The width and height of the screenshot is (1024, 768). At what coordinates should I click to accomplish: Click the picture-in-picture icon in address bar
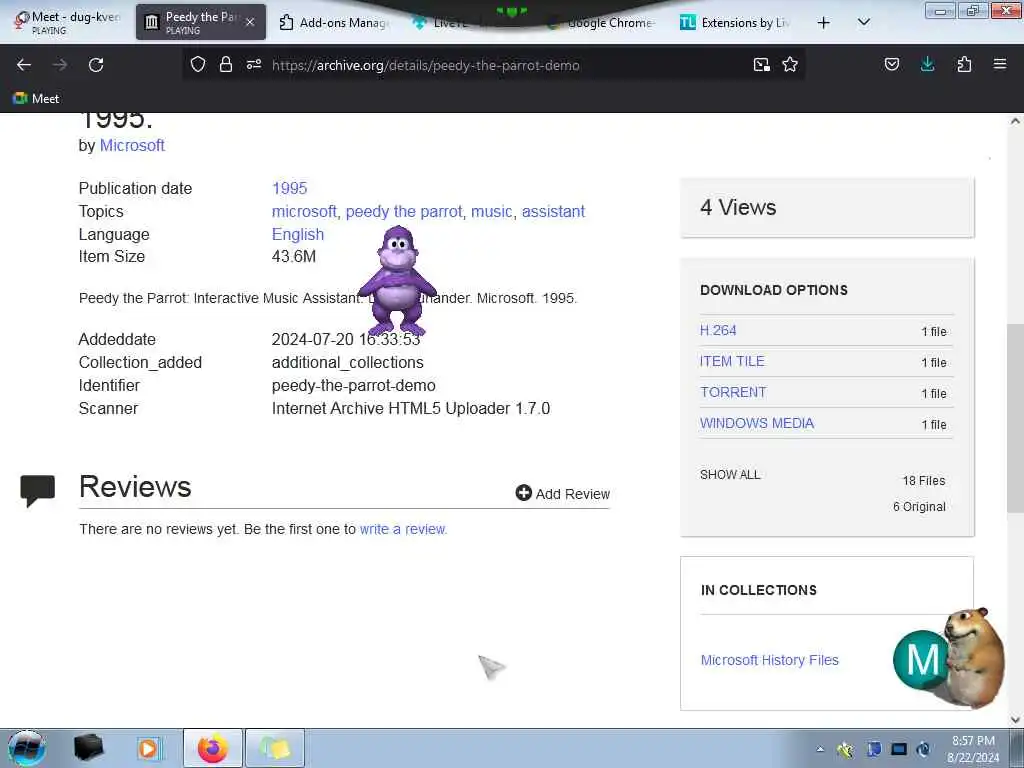[x=761, y=64]
